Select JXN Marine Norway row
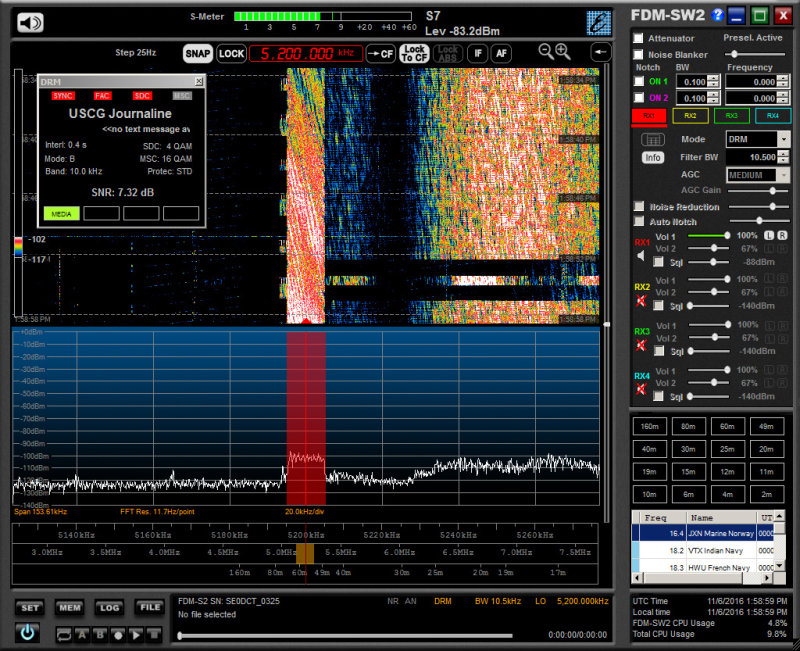 pos(703,533)
